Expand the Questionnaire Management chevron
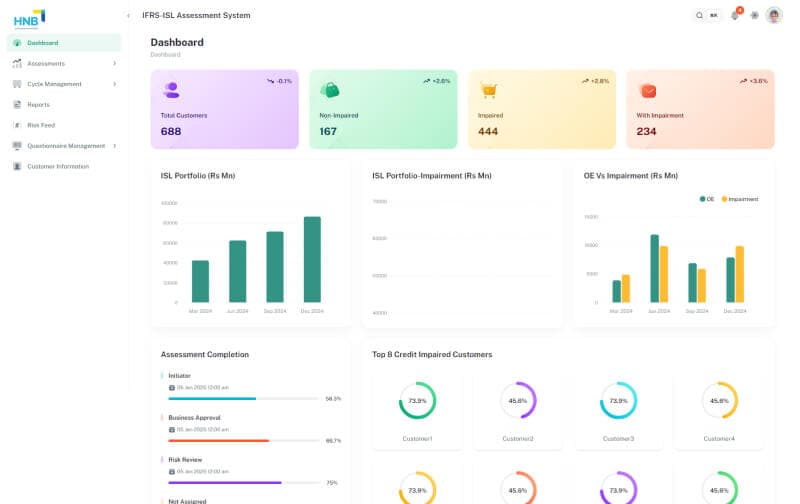The height and width of the screenshot is (504, 800). point(114,146)
